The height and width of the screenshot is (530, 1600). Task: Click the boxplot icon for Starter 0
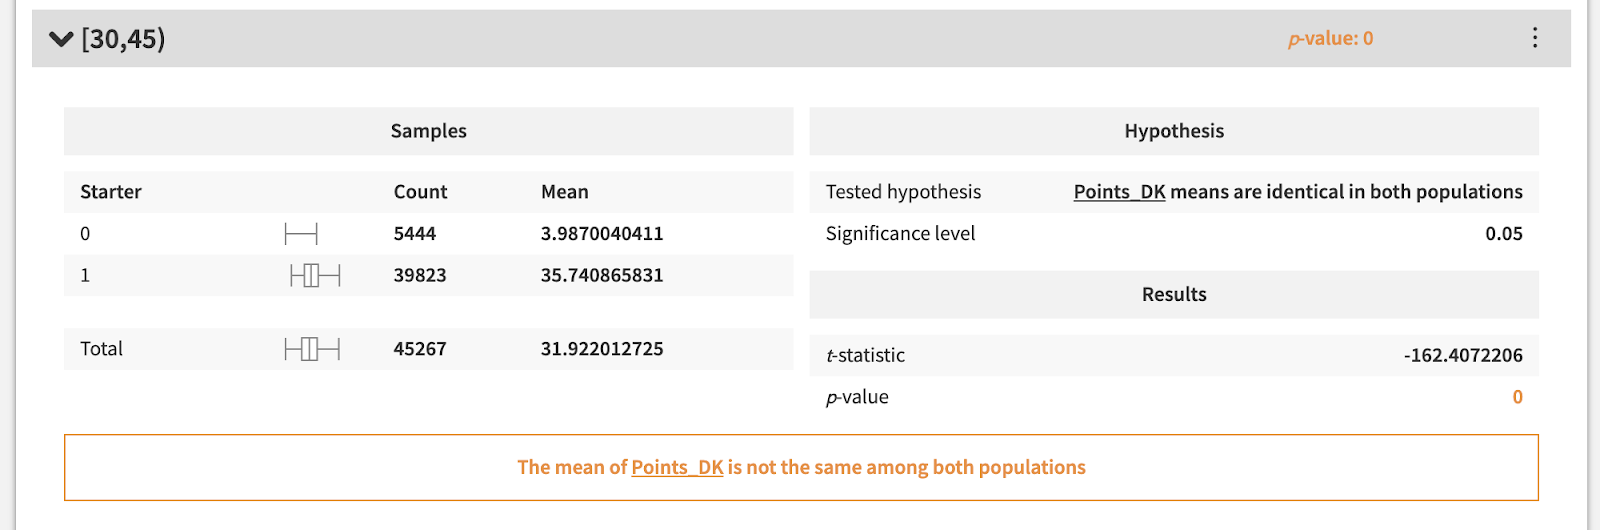(301, 234)
